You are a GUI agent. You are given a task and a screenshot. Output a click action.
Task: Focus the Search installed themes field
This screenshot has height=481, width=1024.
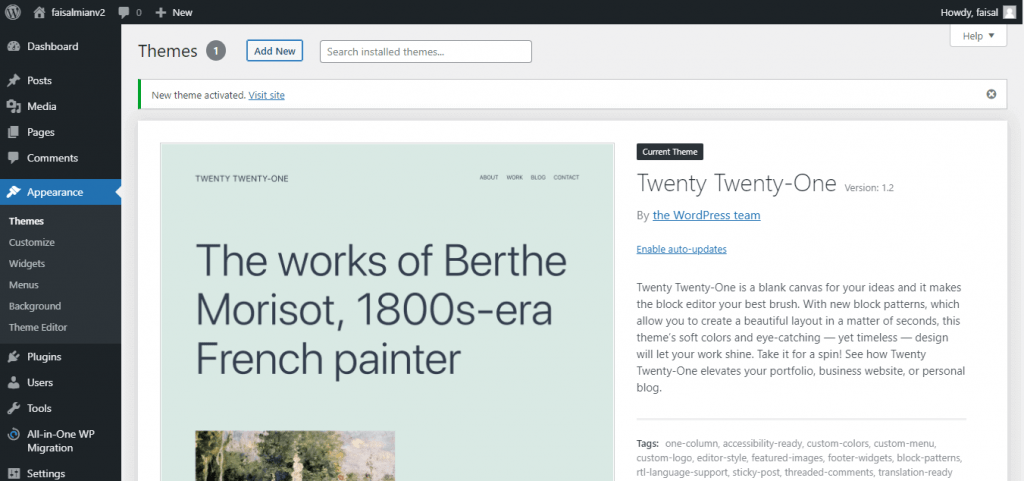coord(426,52)
